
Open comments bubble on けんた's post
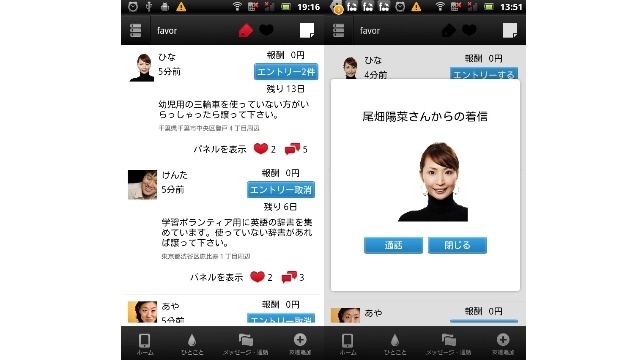(289, 277)
